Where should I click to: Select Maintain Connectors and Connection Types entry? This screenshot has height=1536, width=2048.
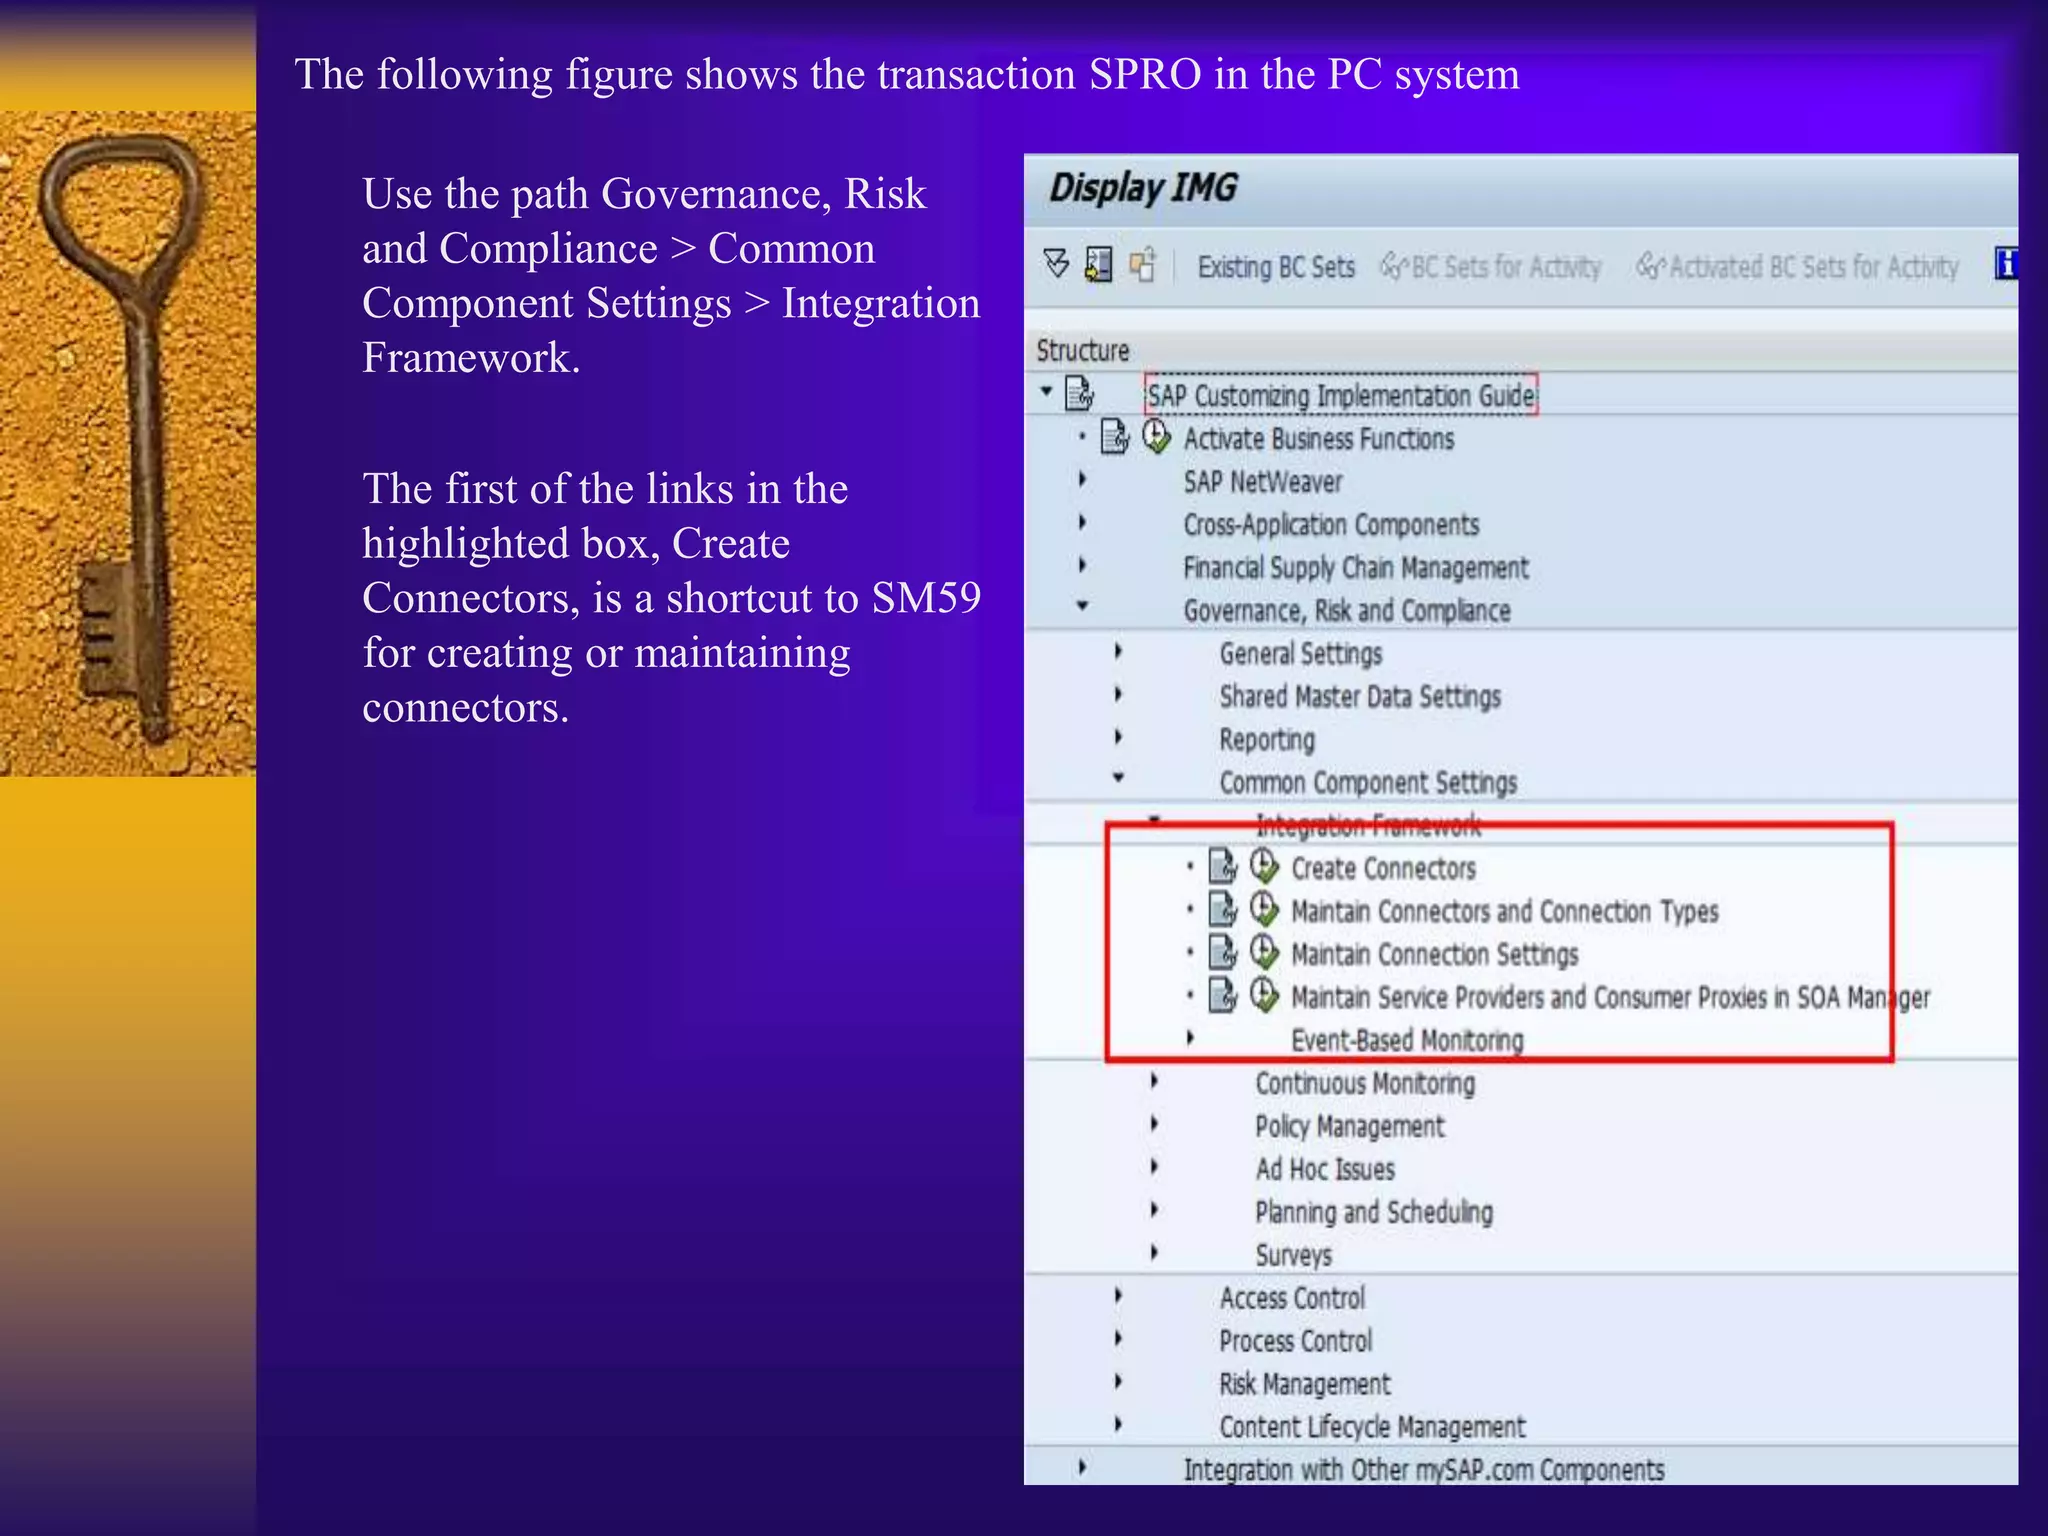[x=1504, y=911]
